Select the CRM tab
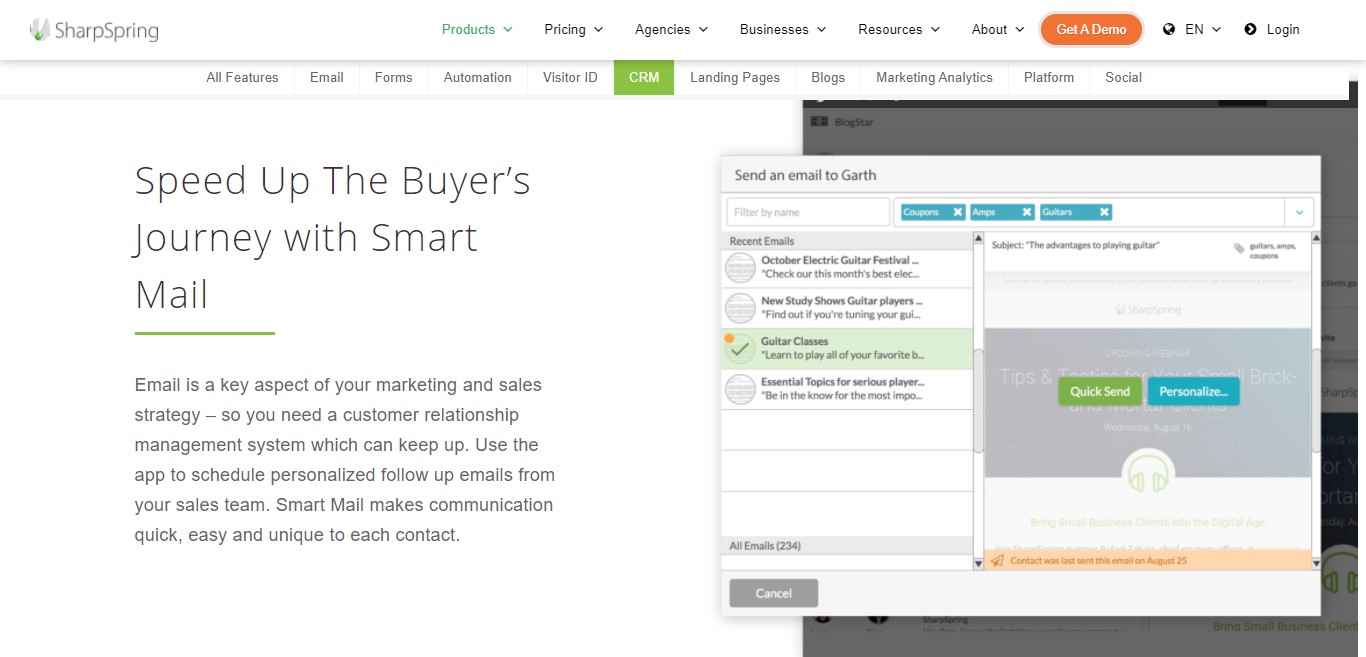 (644, 77)
